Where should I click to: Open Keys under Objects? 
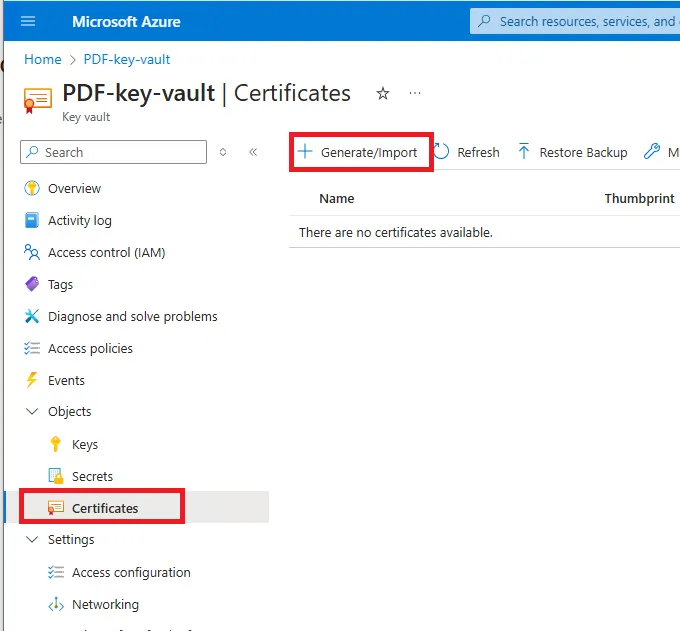85,445
